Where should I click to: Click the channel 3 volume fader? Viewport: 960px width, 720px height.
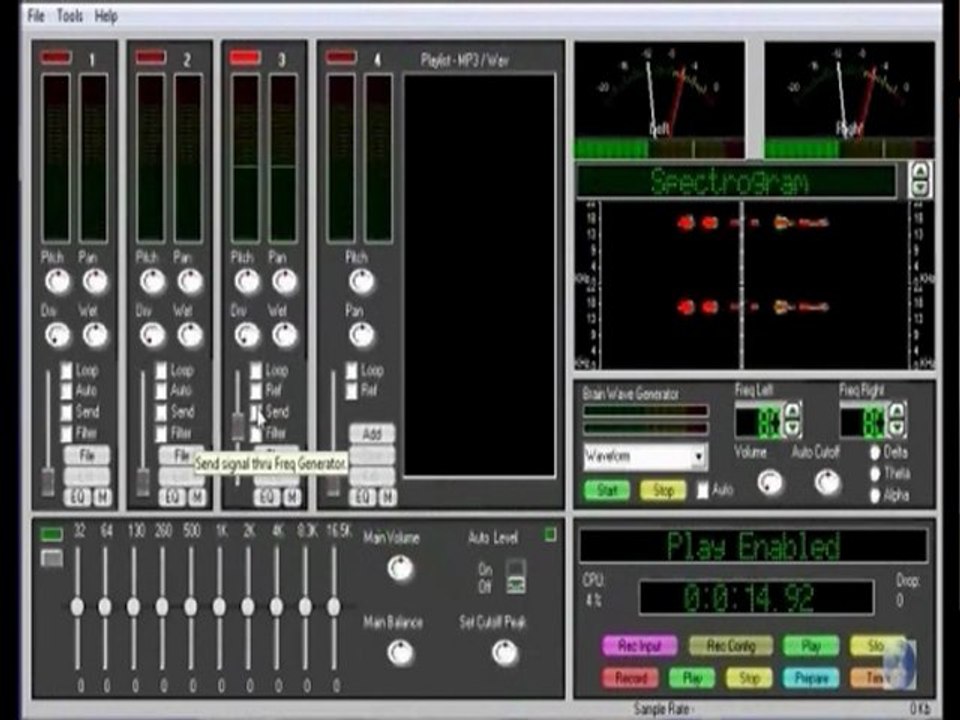[x=238, y=426]
